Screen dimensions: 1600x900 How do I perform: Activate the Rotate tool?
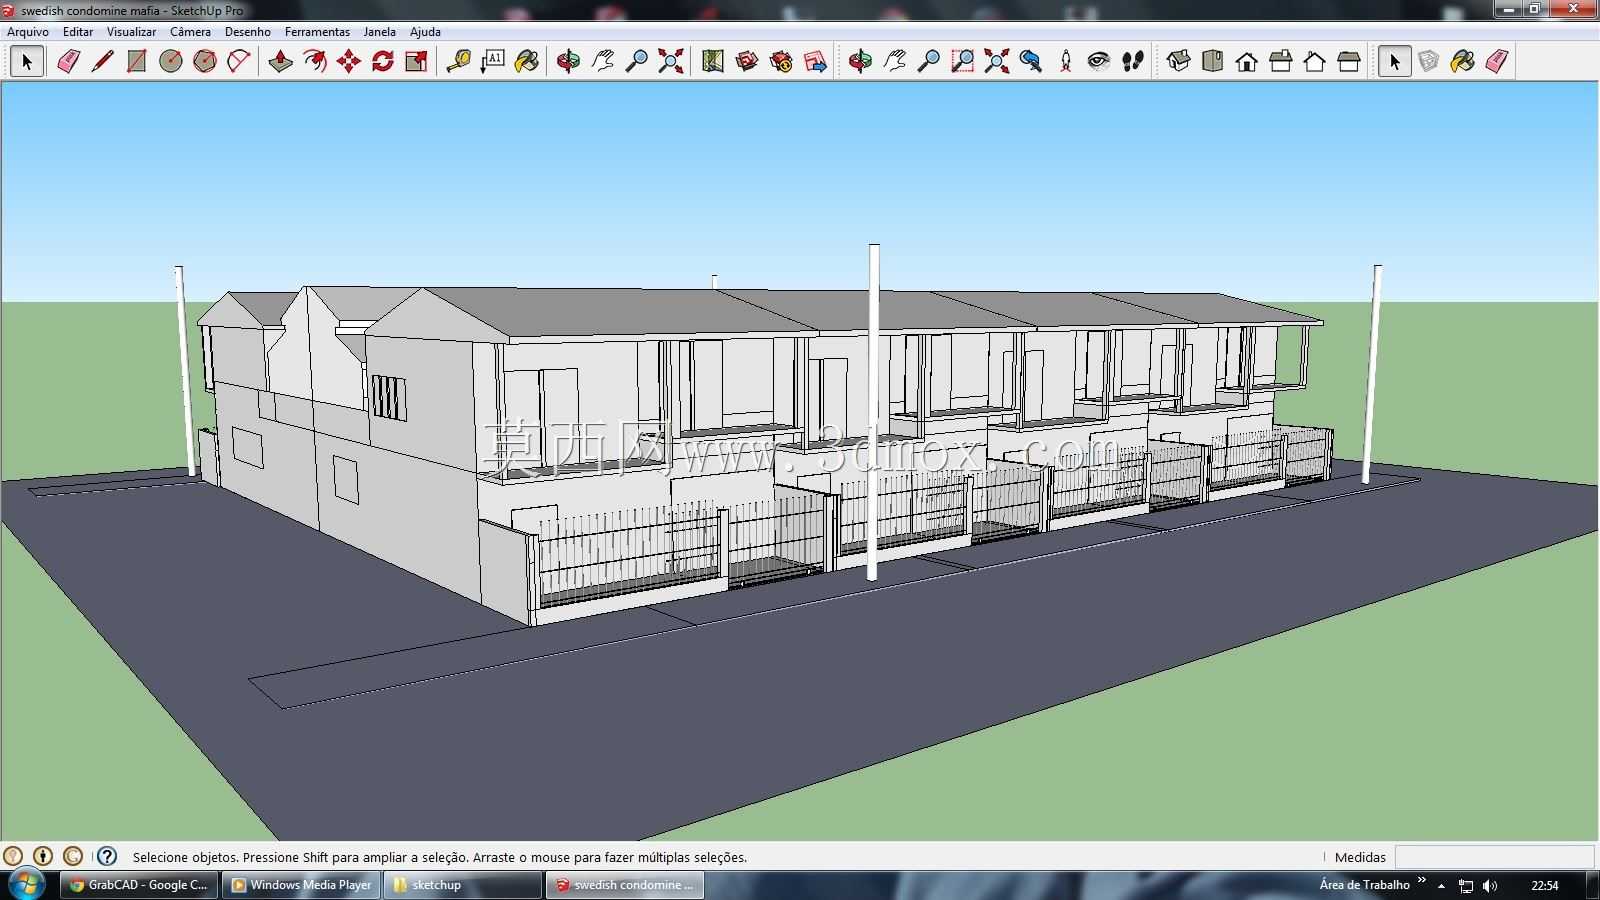click(x=382, y=61)
